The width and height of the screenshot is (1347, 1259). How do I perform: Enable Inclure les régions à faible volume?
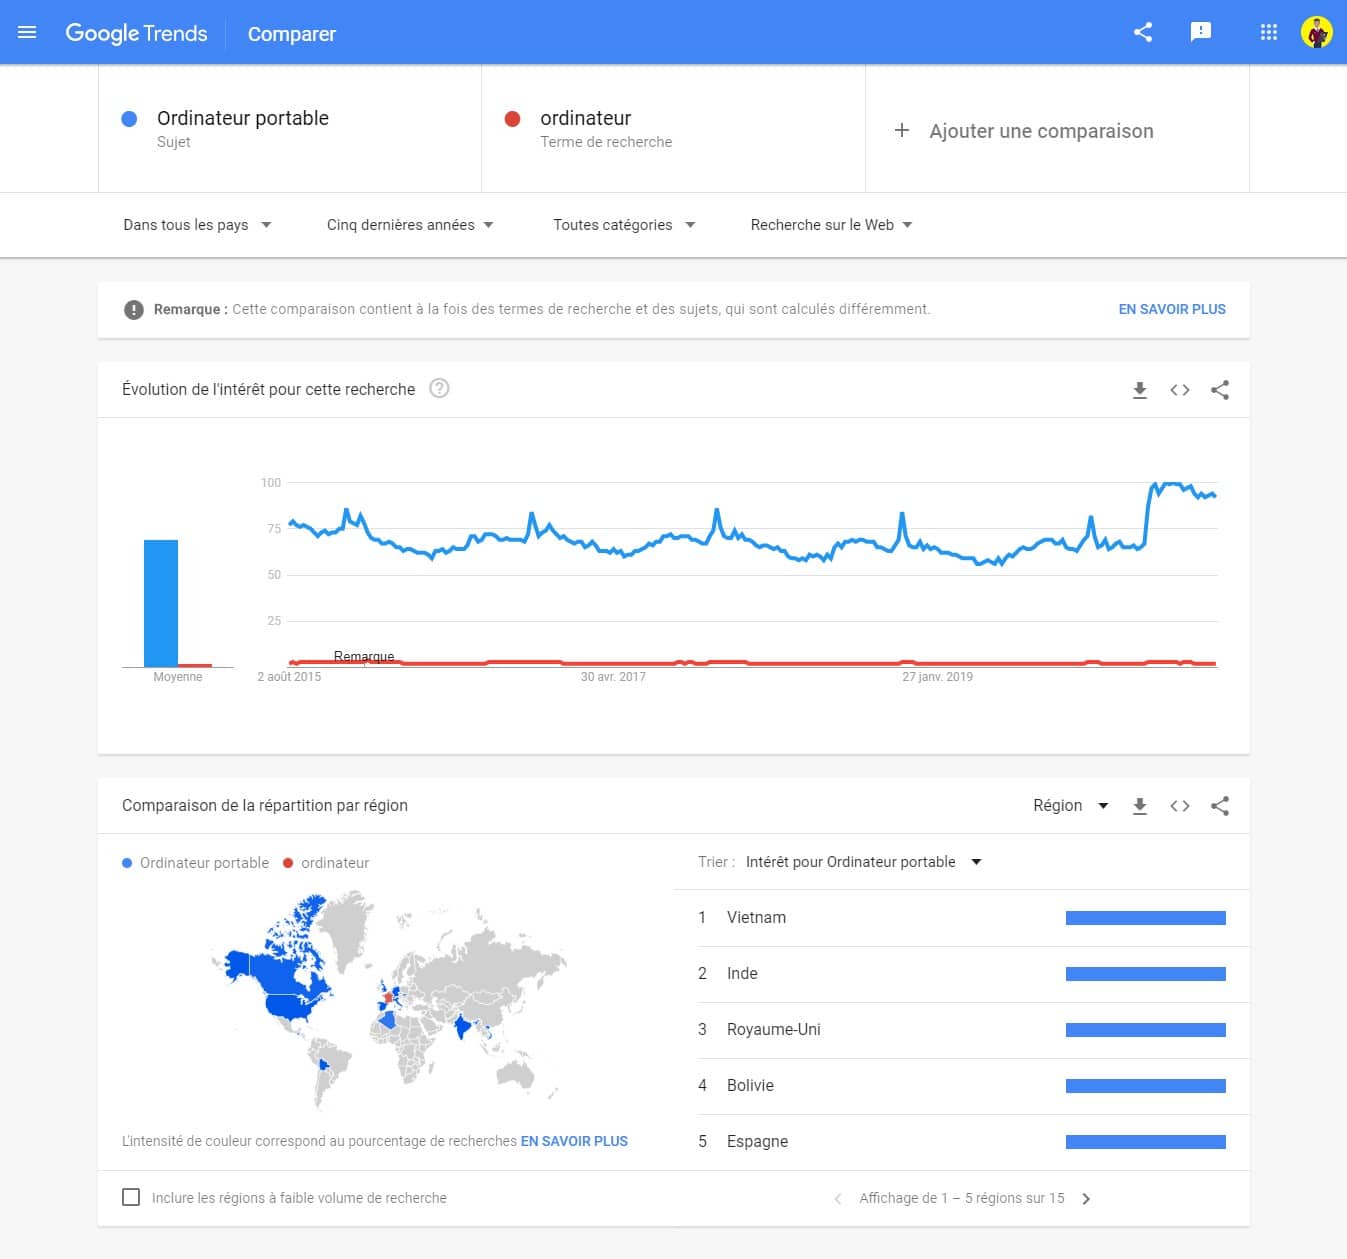pos(131,1197)
